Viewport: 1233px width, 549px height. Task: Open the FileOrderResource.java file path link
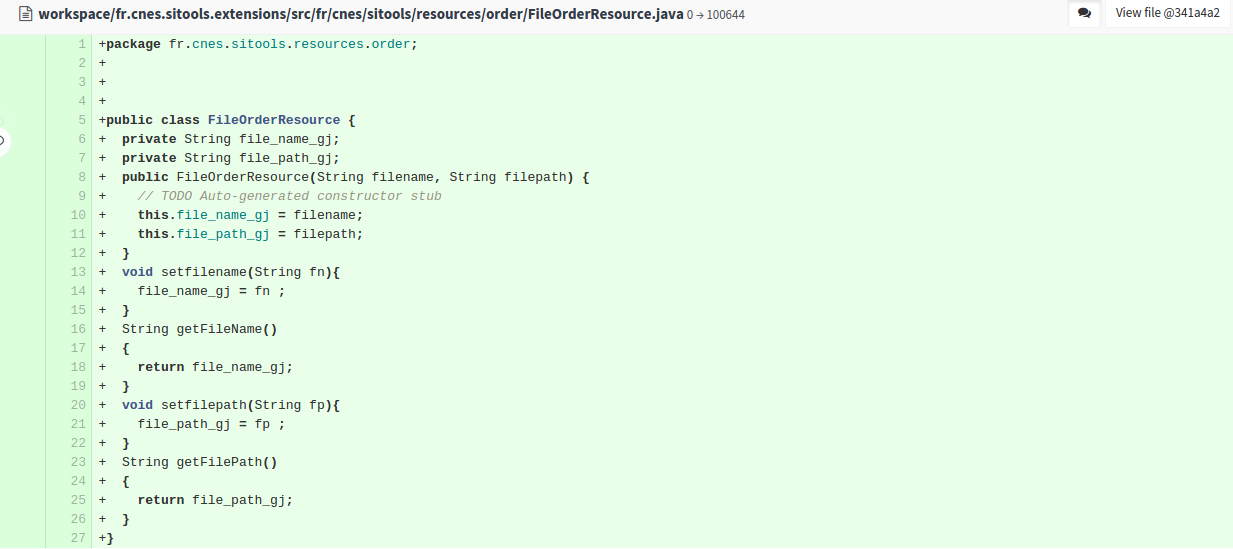361,15
